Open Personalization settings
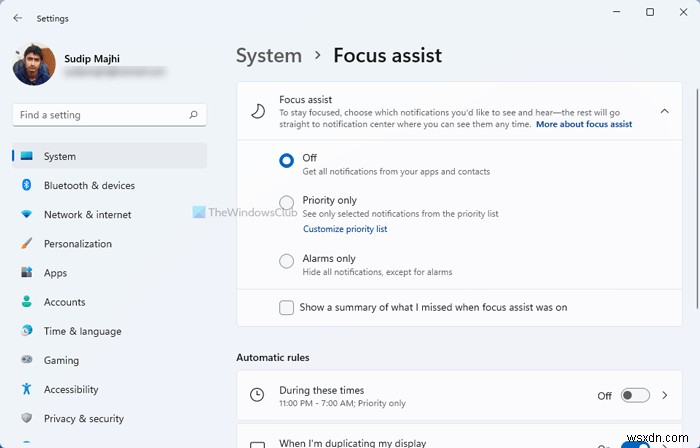 click(109, 243)
